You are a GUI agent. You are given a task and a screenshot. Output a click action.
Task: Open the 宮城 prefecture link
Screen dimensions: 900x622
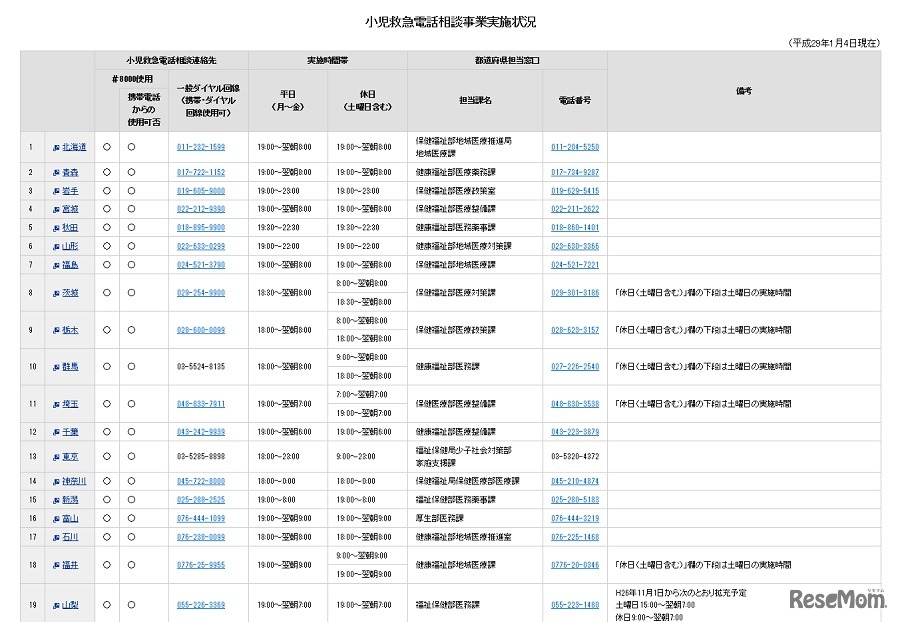pos(70,209)
